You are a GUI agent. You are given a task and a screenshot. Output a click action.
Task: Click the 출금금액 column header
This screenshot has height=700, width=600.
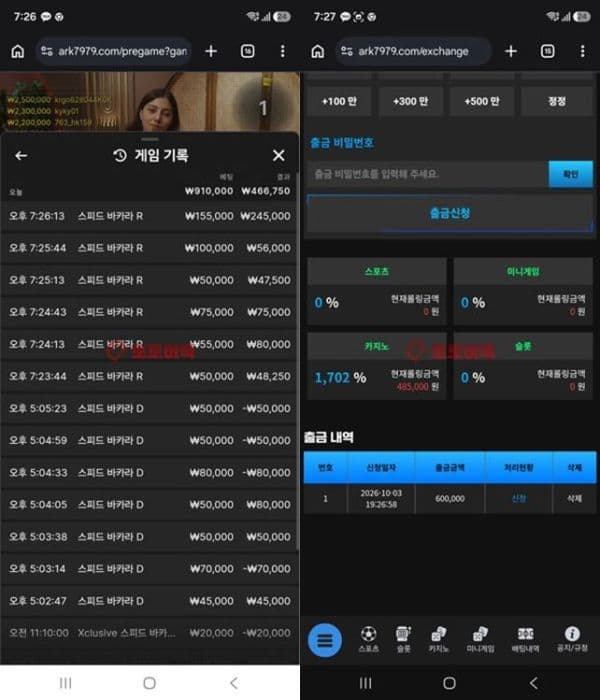coord(450,467)
